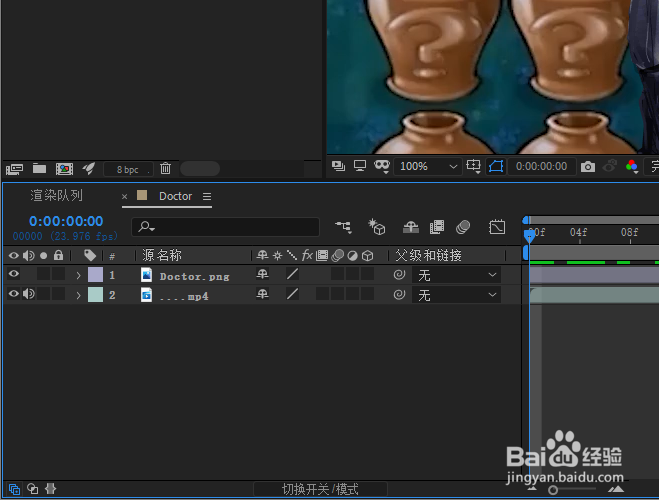Image resolution: width=659 pixels, height=500 pixels.
Task: Expand or collapse in/out/duration pane
Action: (x=50, y=489)
